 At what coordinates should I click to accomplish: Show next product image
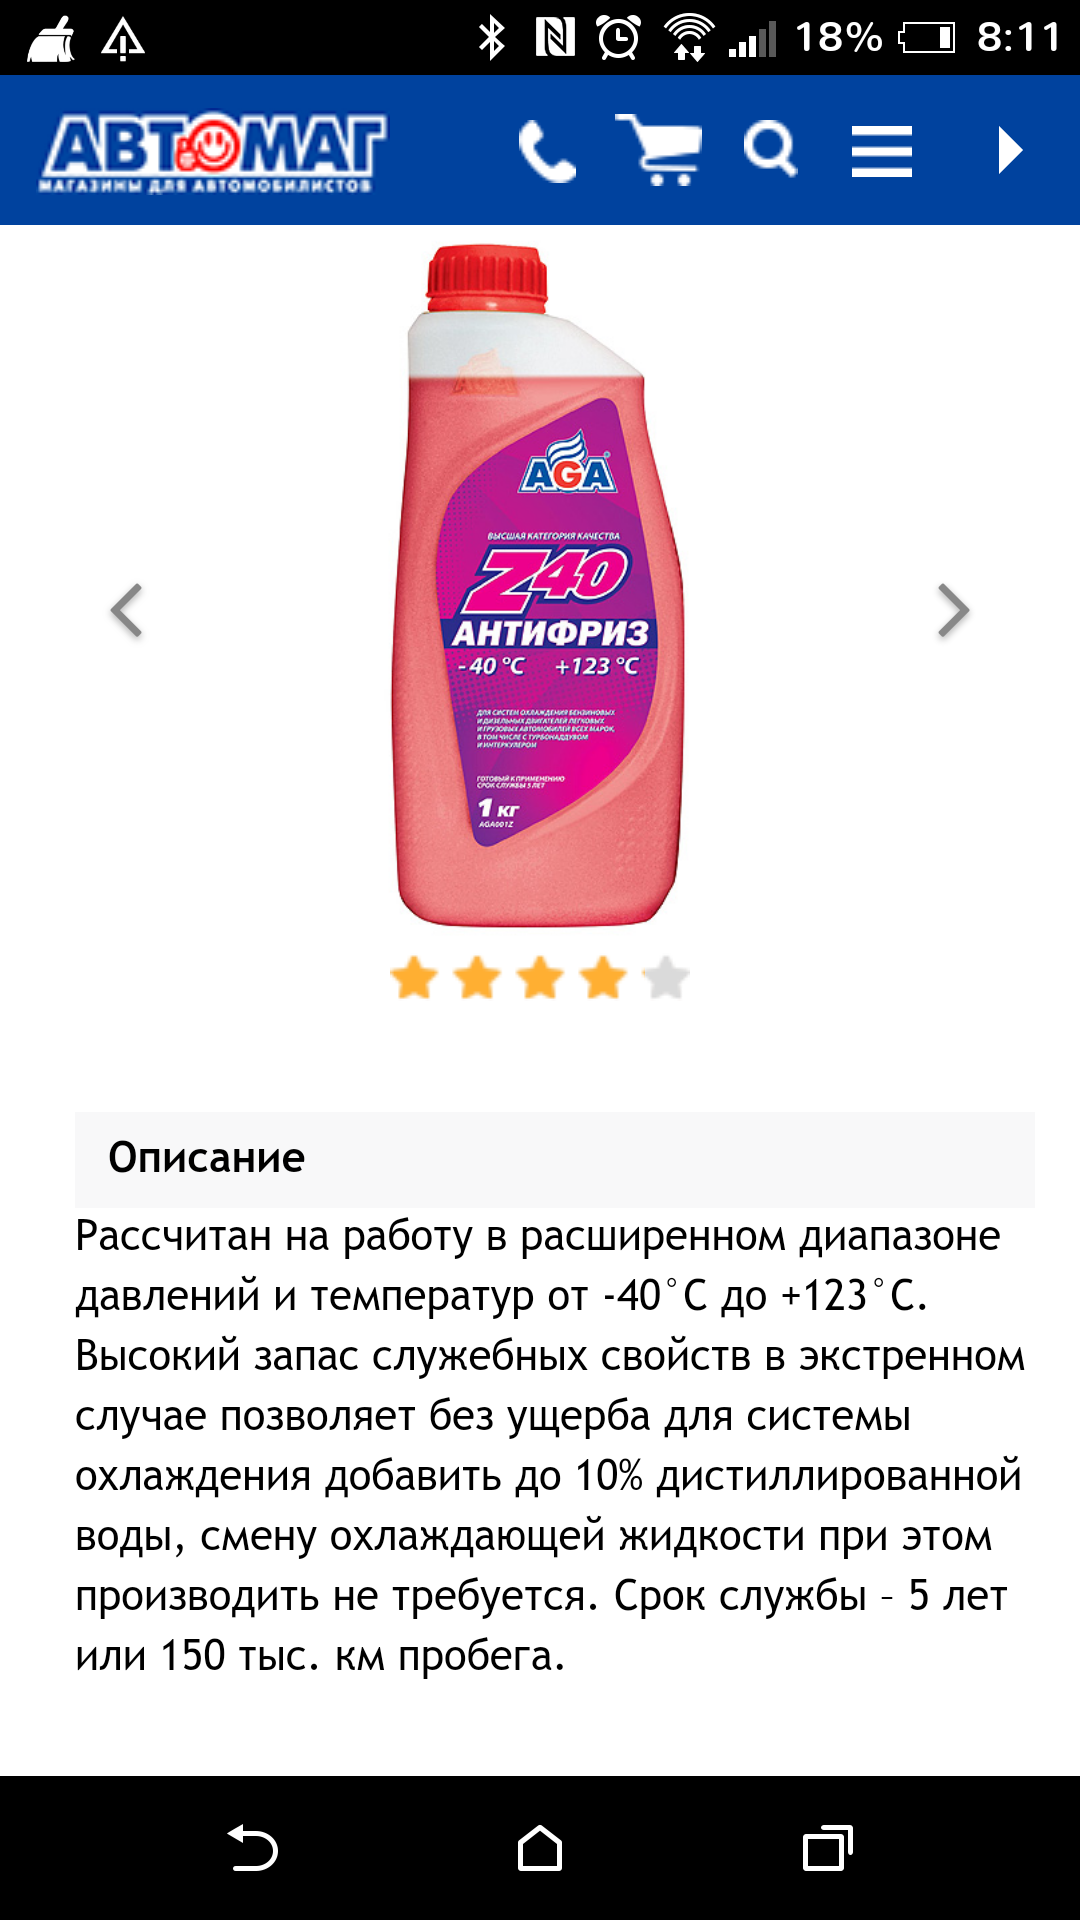tap(953, 610)
